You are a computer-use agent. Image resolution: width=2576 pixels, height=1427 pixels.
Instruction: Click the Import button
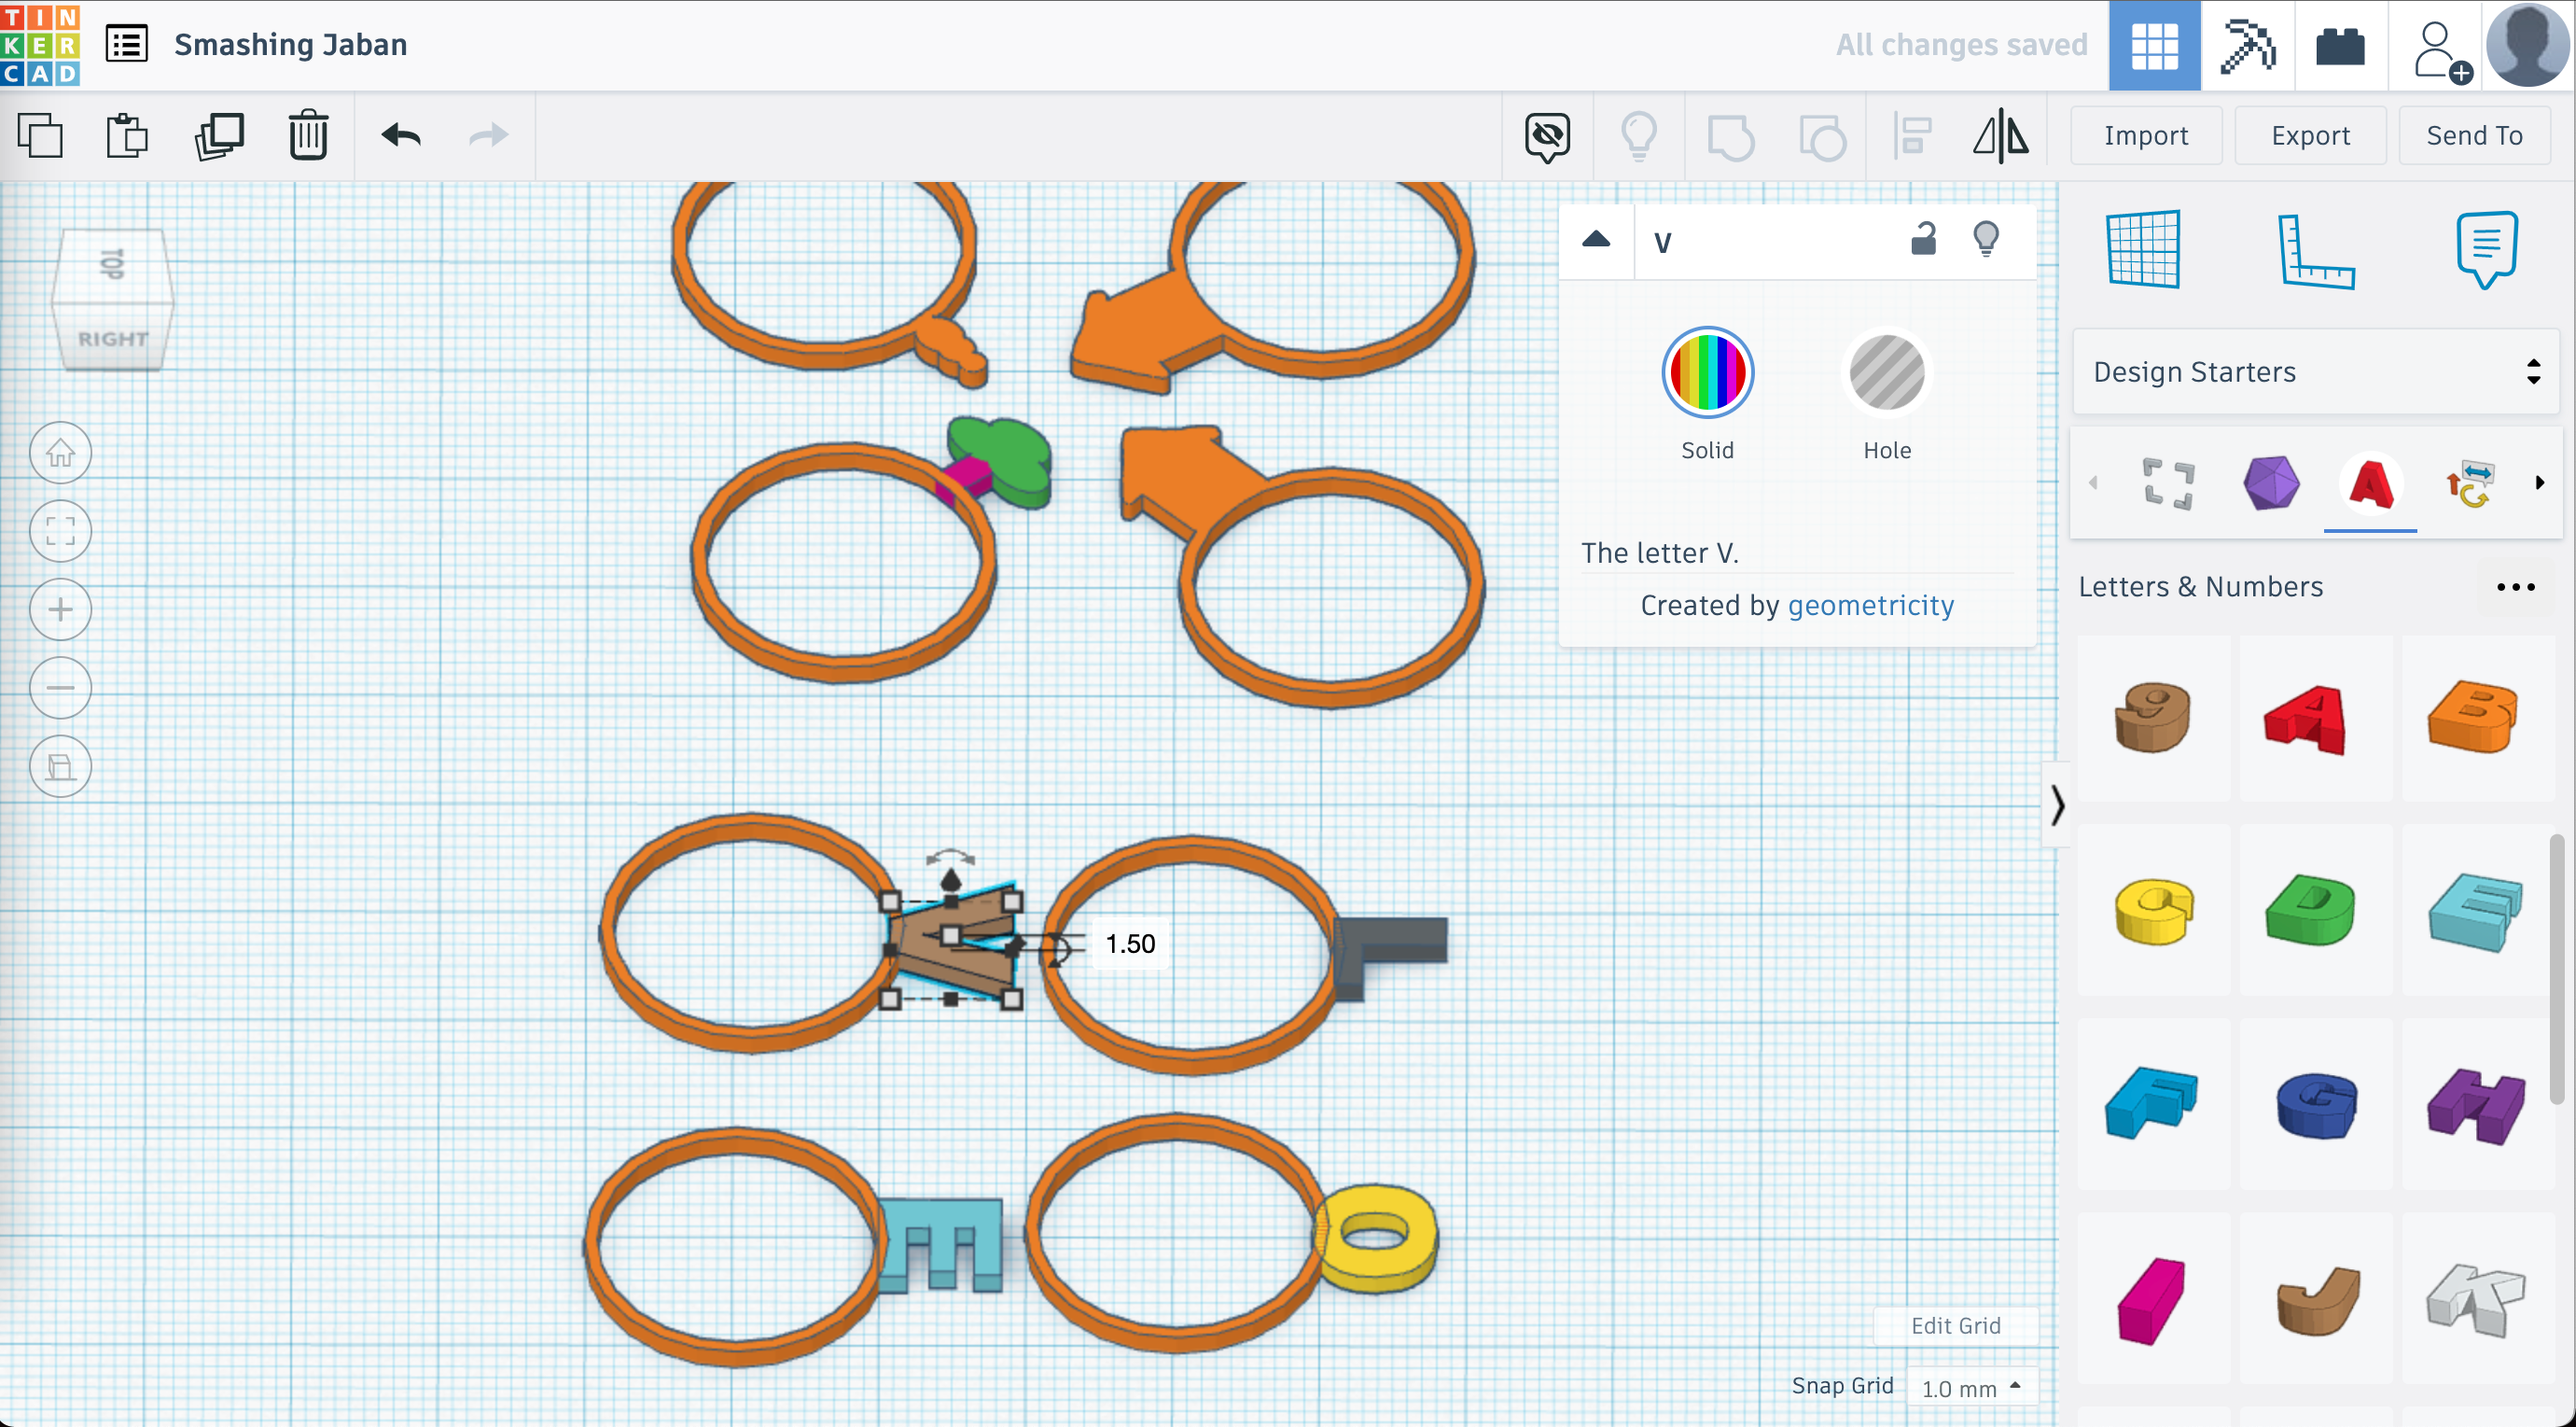point(2146,136)
